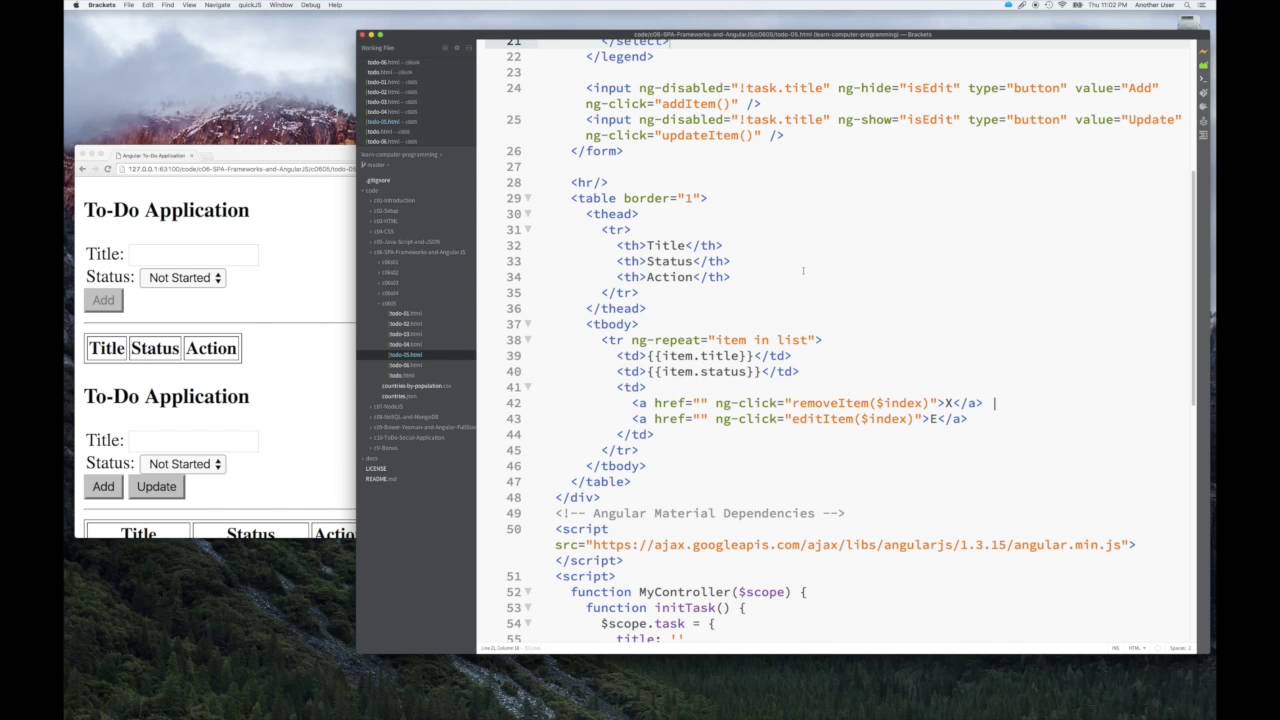
Task: Open .gitignore in file tree
Action: click(x=379, y=181)
